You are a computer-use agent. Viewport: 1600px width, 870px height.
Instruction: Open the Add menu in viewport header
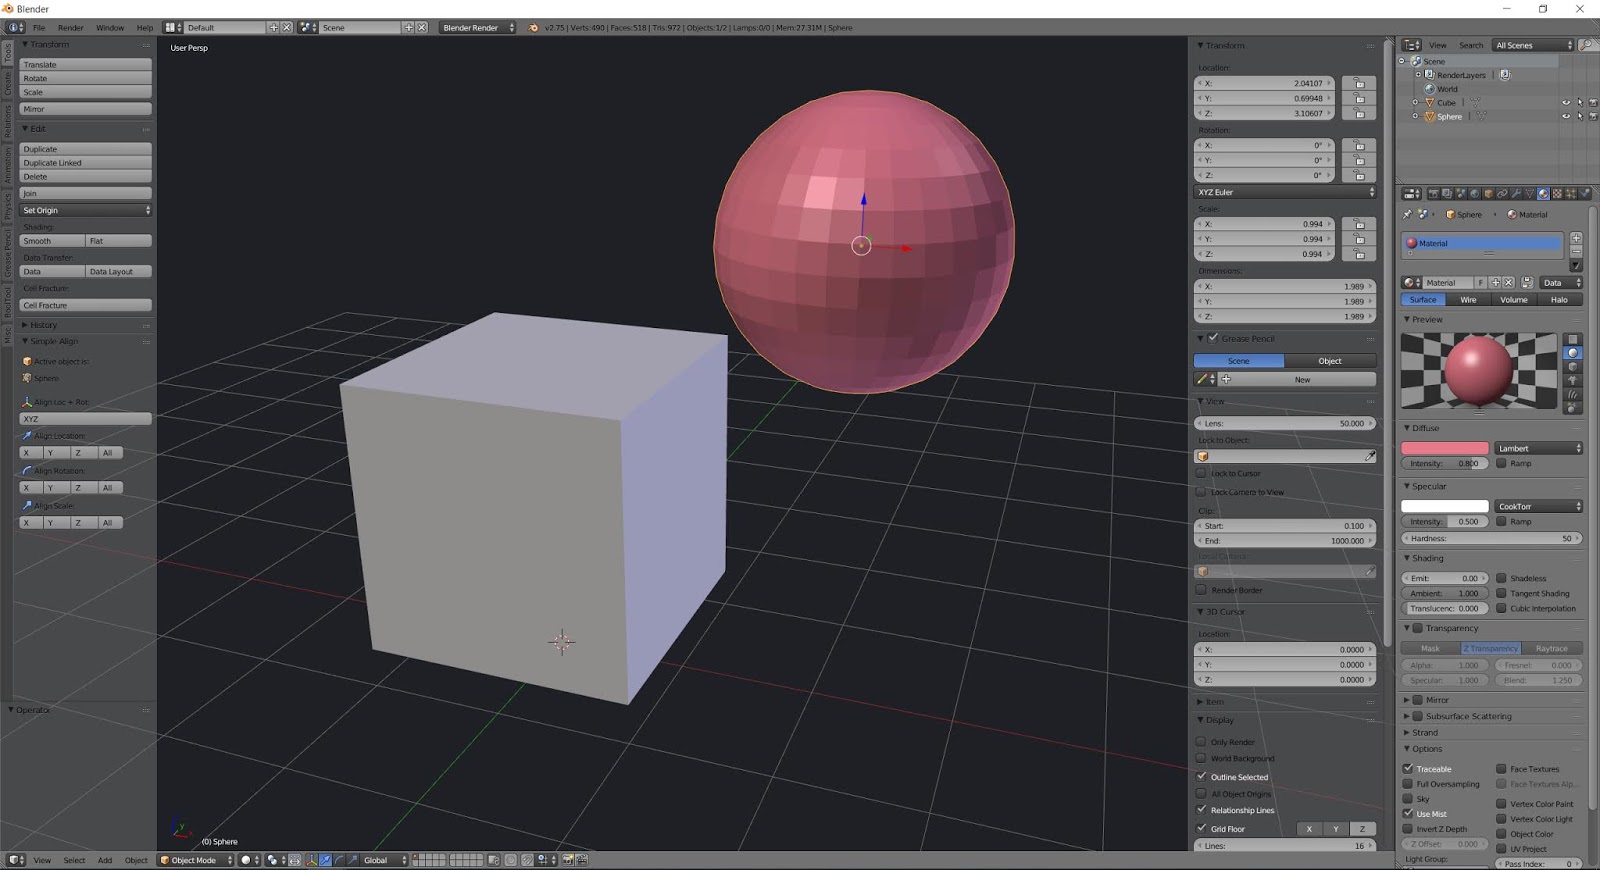pyautogui.click(x=105, y=860)
